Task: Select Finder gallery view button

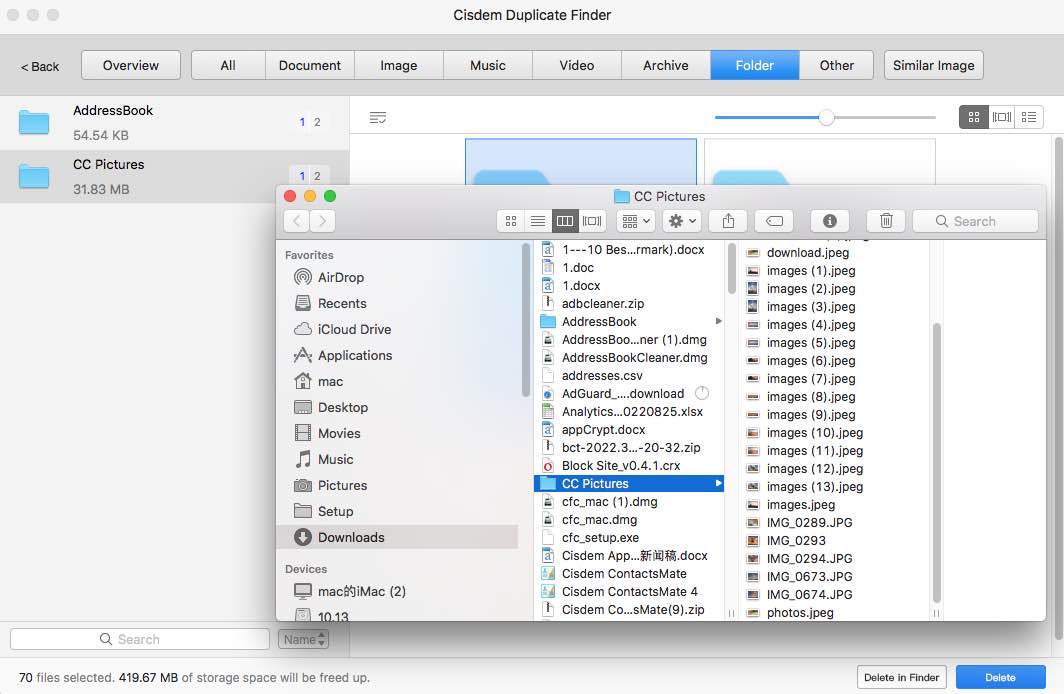Action: (x=592, y=221)
